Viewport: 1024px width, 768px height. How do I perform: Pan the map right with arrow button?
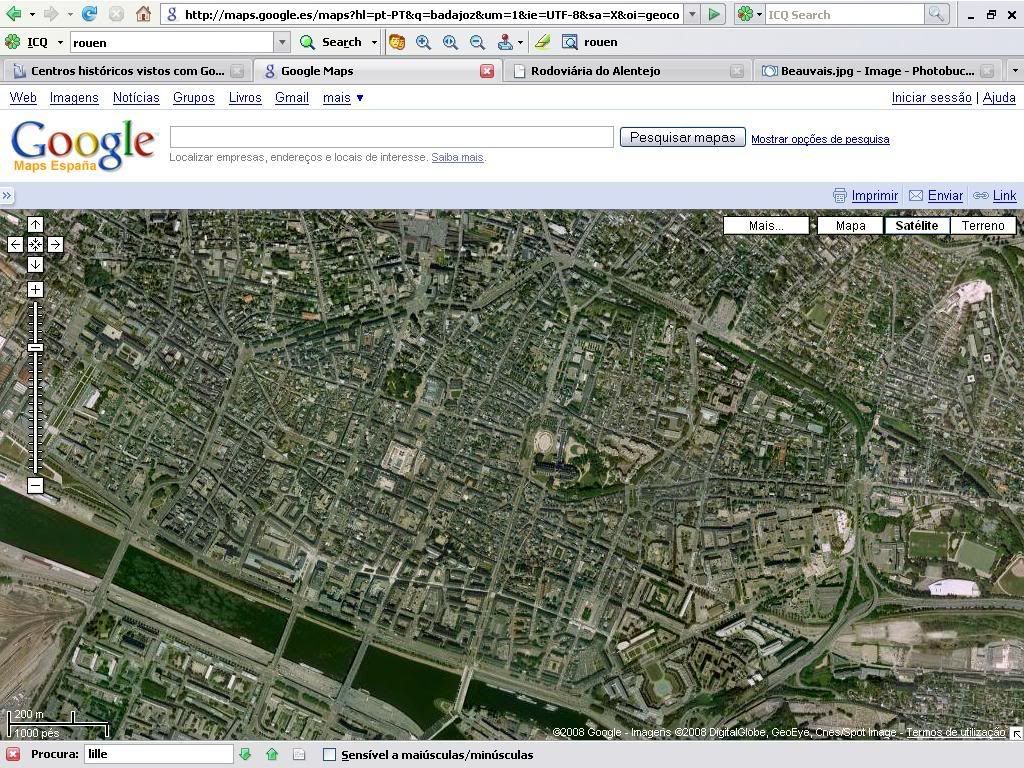point(55,244)
